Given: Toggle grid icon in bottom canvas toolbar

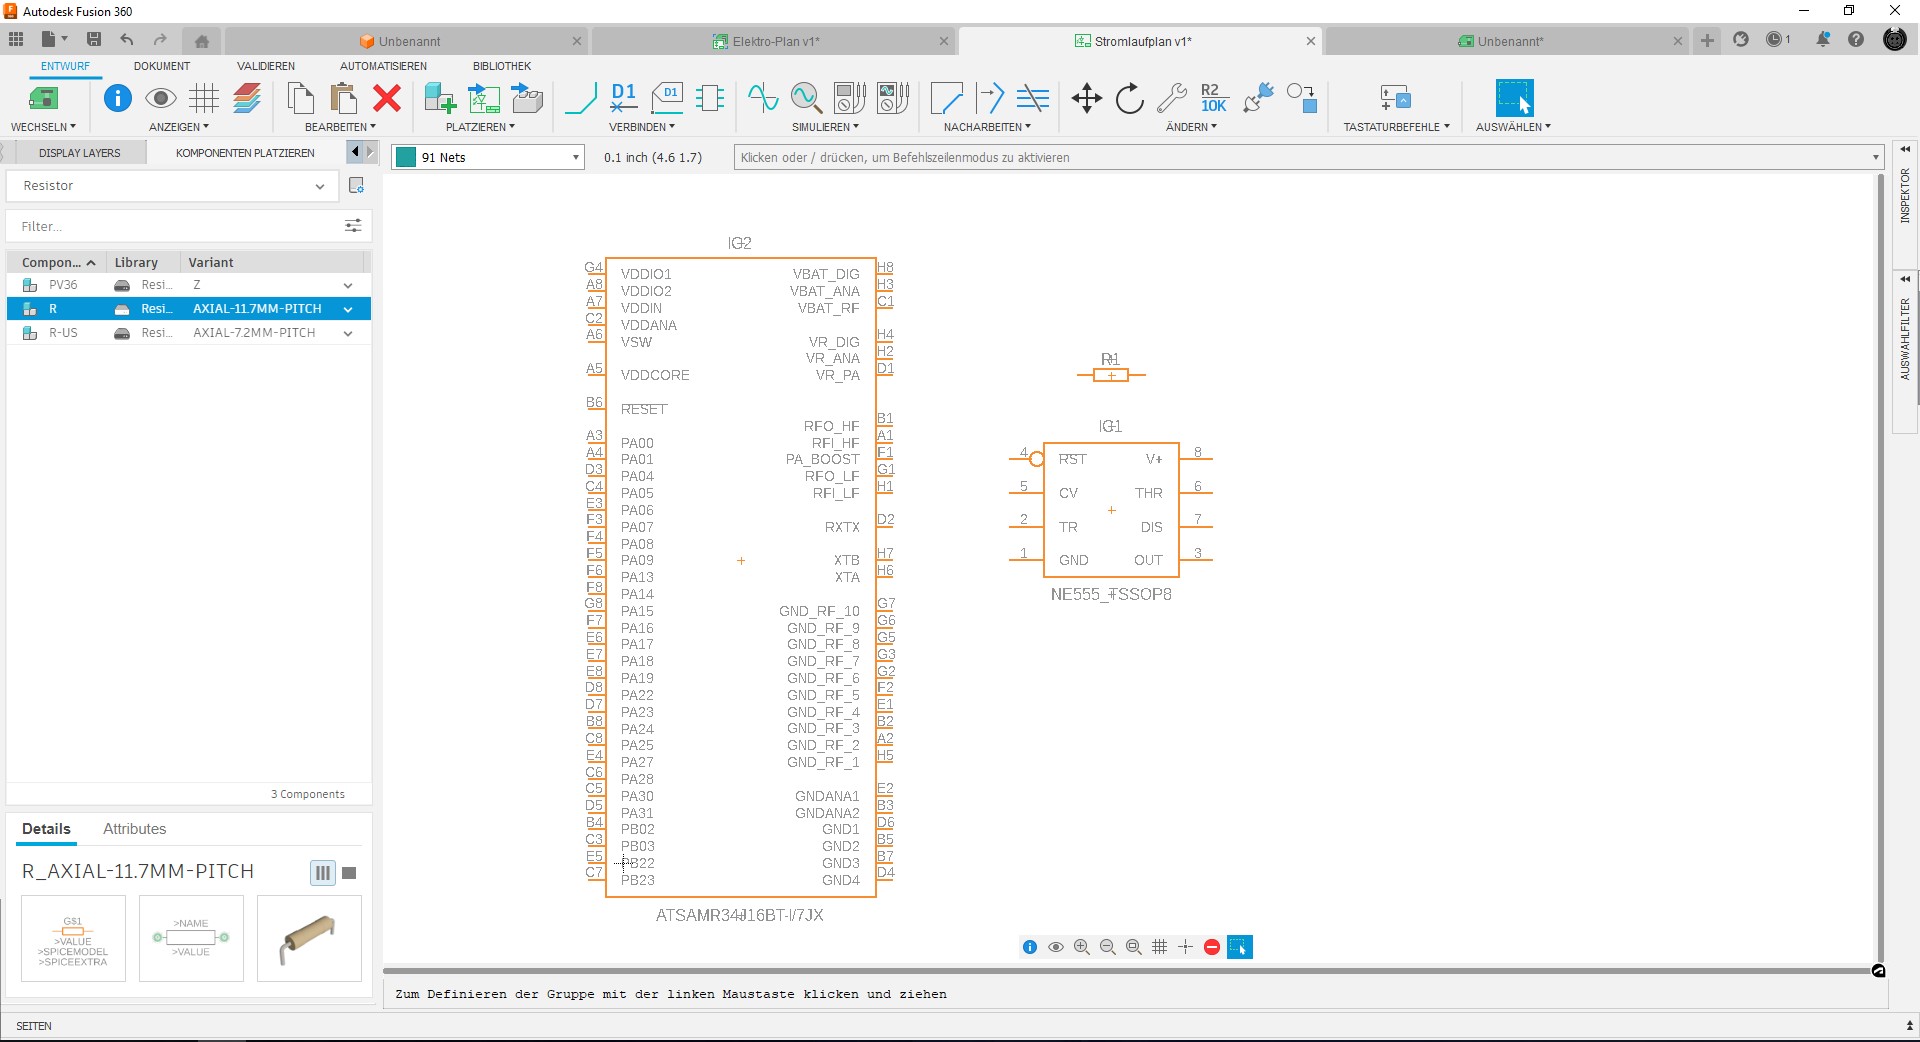Looking at the screenshot, I should coord(1160,947).
